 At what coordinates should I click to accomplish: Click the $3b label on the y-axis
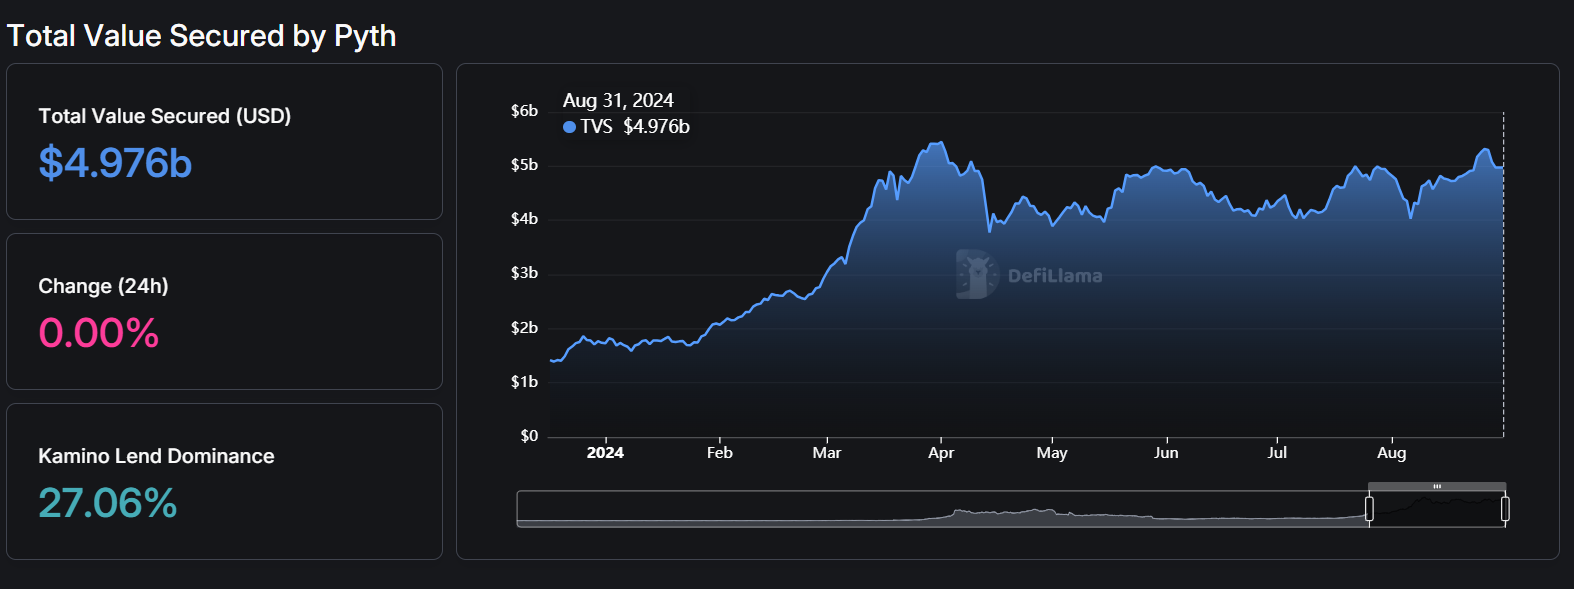[524, 273]
